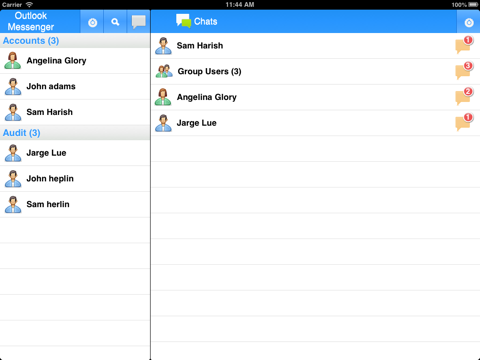
Task: Open the Jarge Lue chat name
Action: (x=197, y=123)
